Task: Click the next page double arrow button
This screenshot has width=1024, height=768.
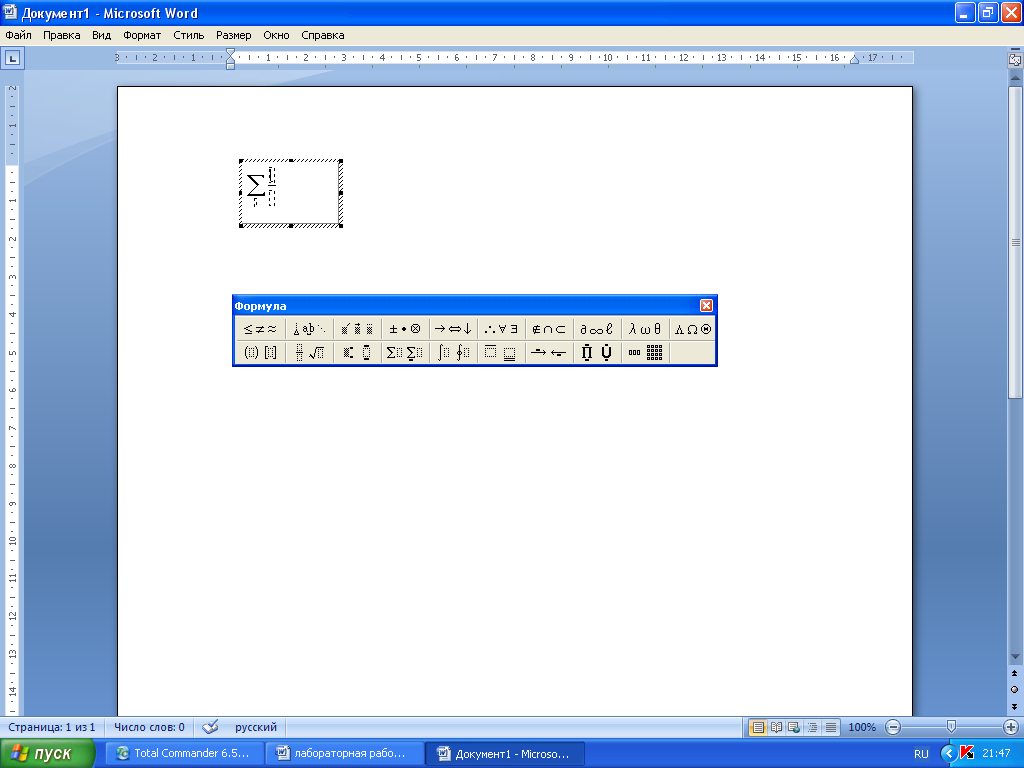Action: [1015, 707]
